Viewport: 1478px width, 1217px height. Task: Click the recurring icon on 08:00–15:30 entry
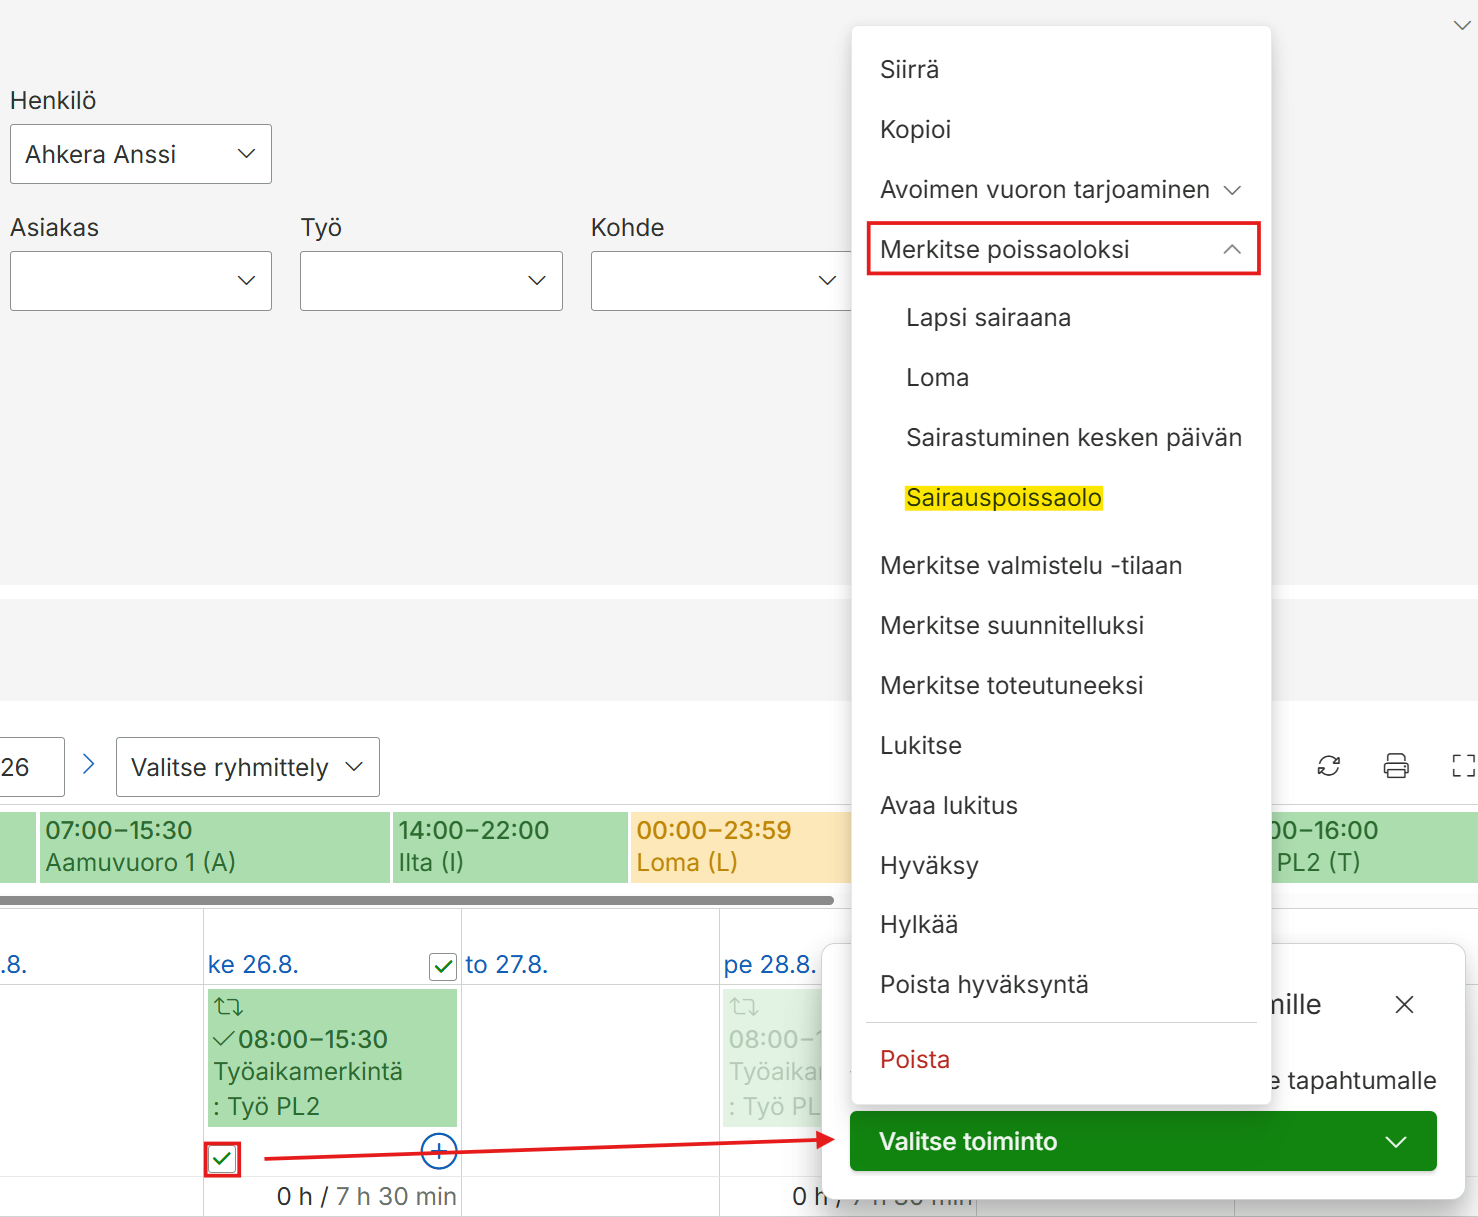point(229,1007)
